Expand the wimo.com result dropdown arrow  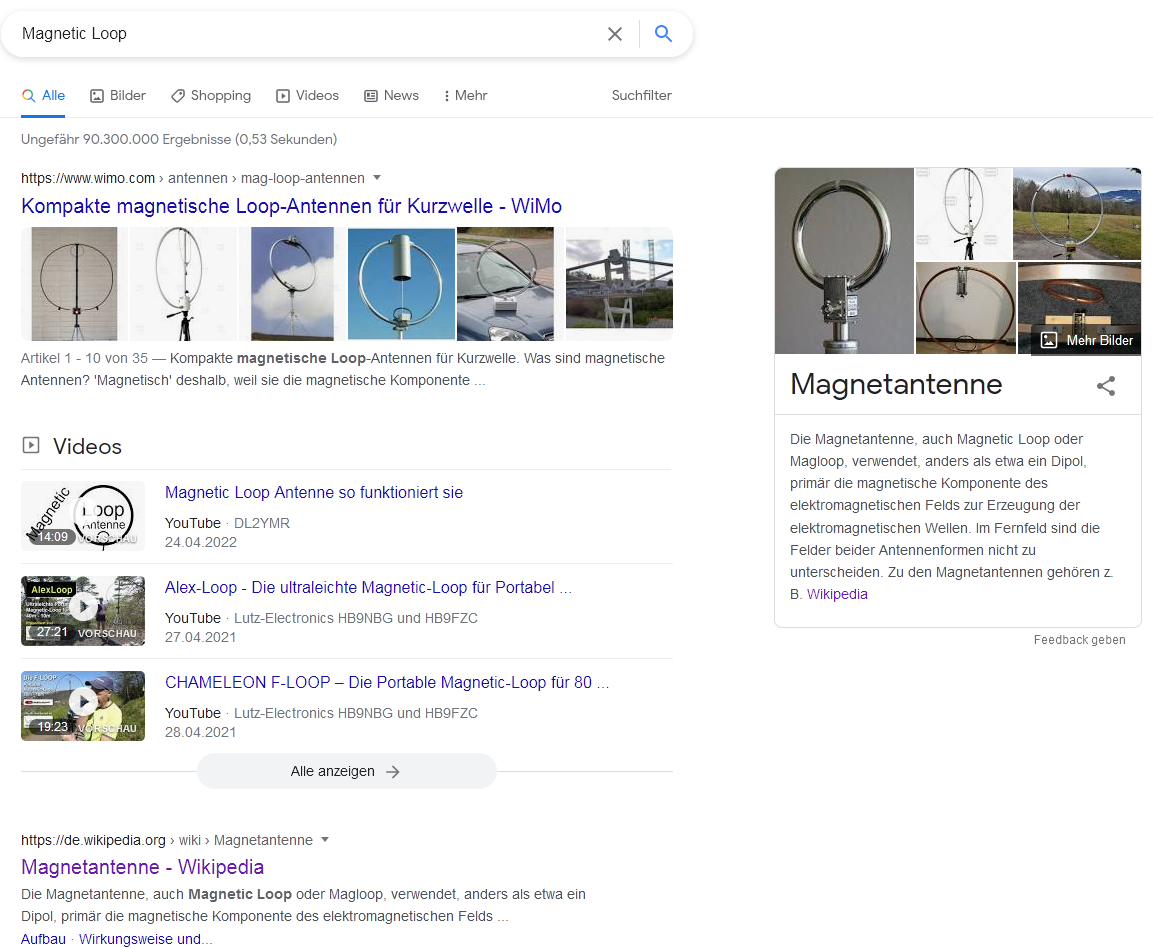[x=377, y=177]
